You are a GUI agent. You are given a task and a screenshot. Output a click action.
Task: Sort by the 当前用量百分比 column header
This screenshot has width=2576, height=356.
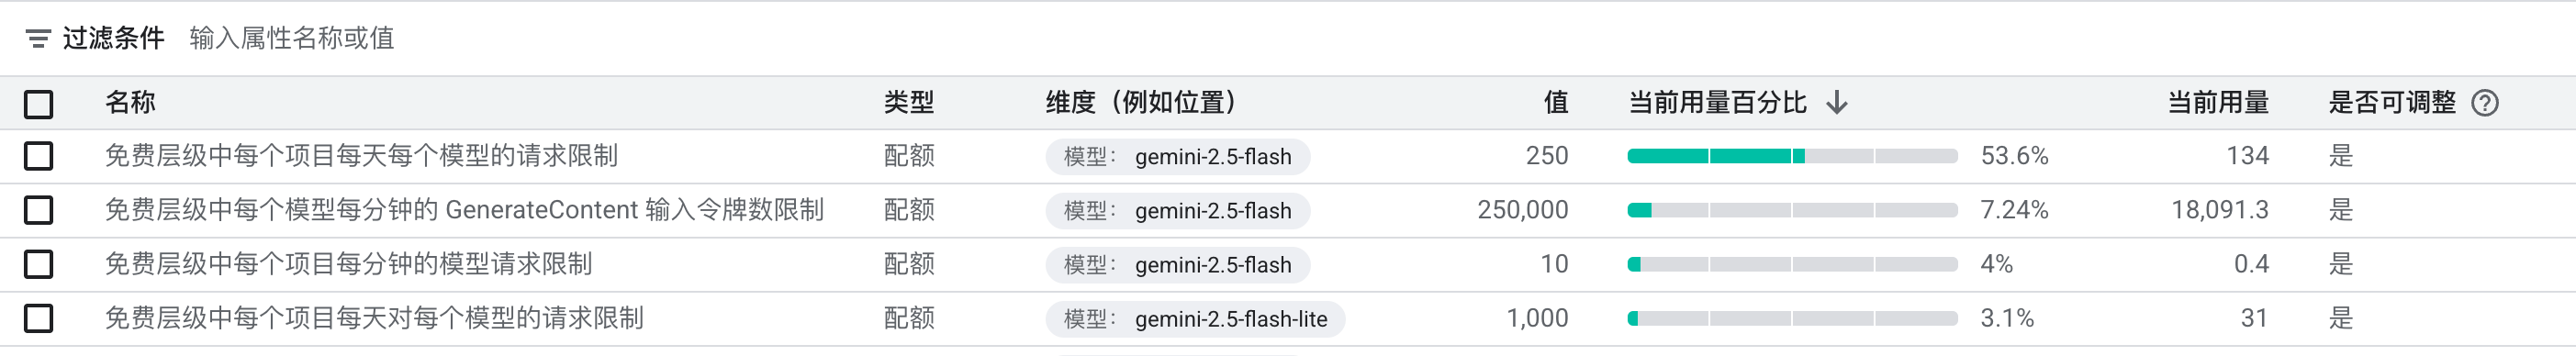[x=1717, y=102]
